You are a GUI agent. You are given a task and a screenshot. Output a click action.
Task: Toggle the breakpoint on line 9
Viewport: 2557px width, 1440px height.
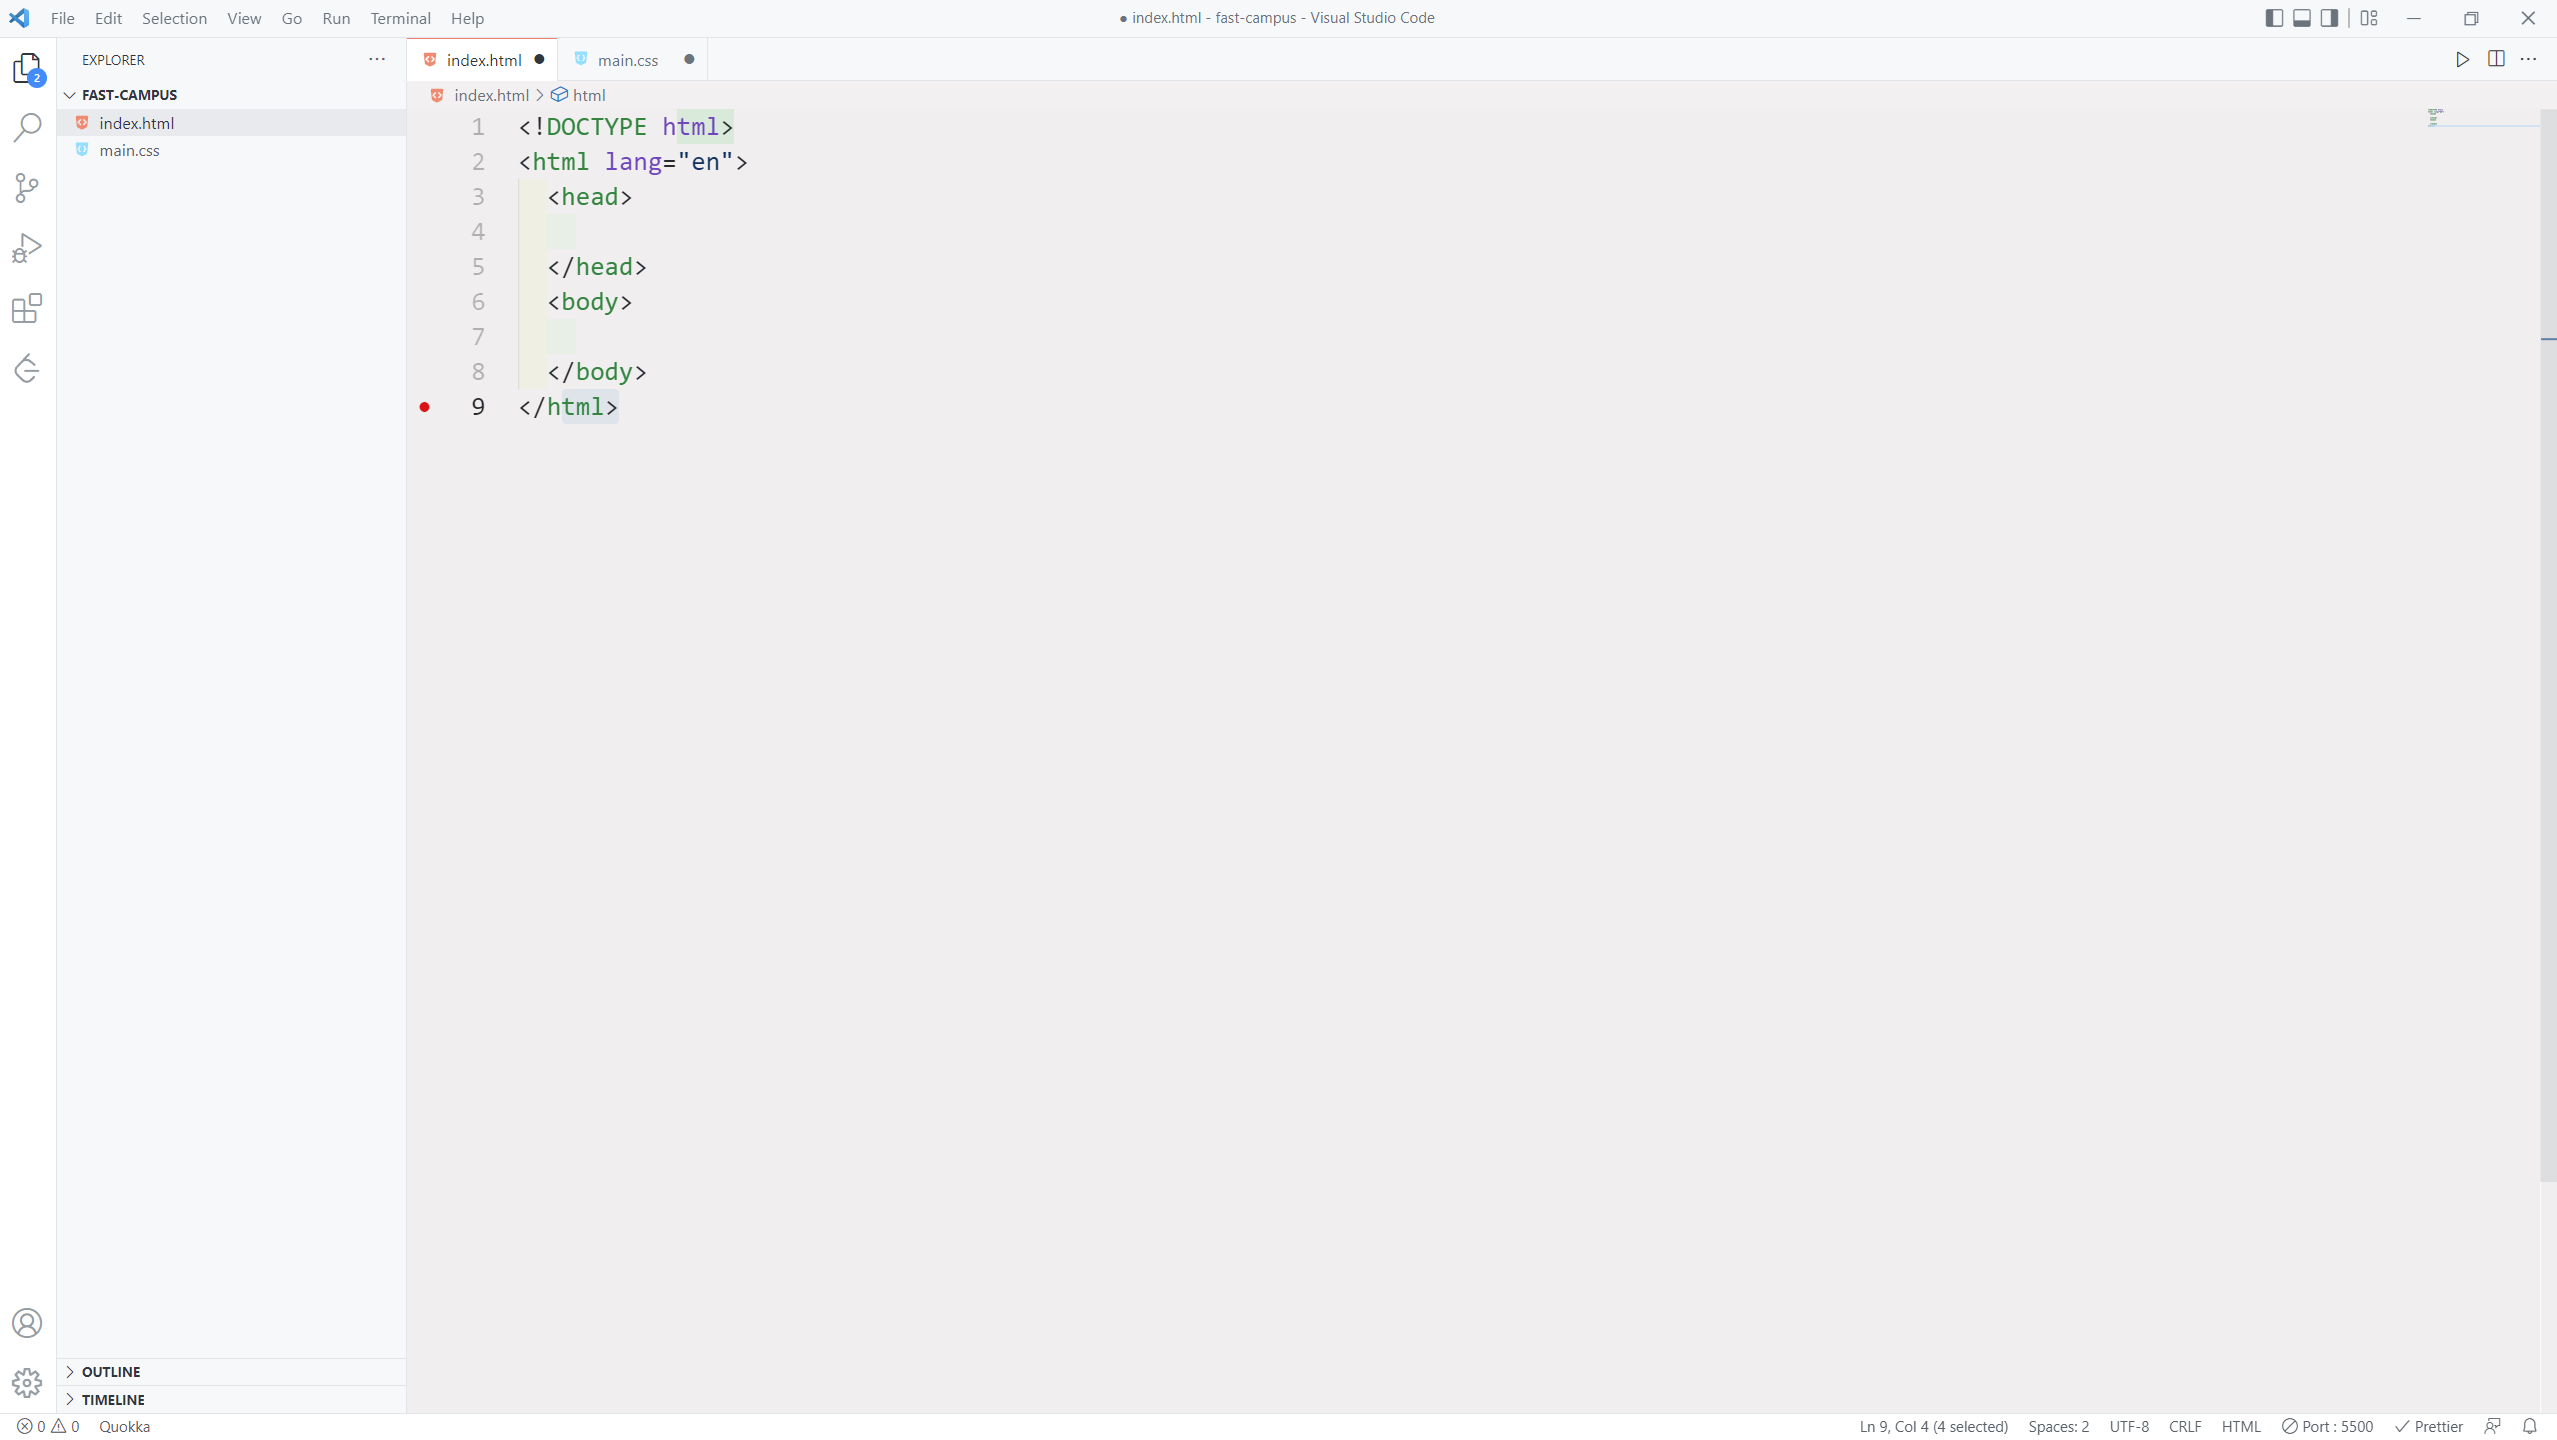click(x=425, y=407)
